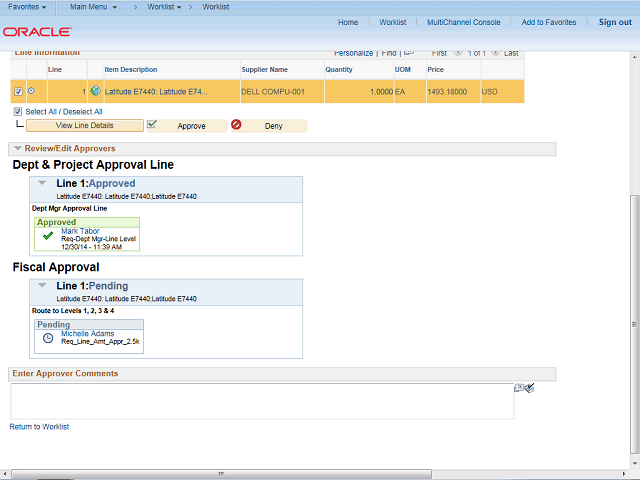This screenshot has width=640, height=480.
Task: Click the View Line Details button
Action: [85, 125]
